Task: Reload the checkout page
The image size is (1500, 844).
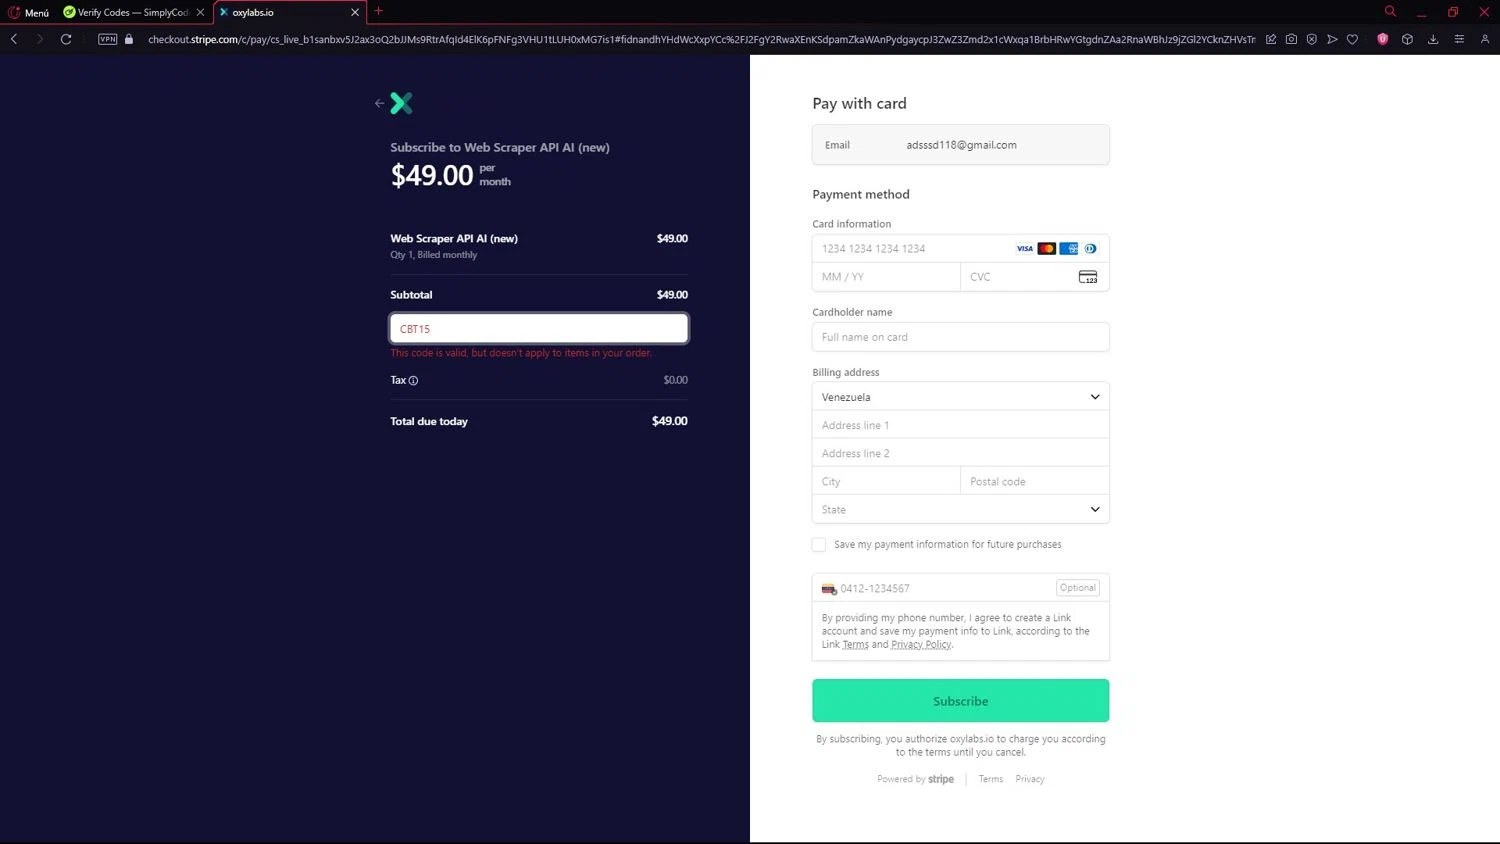Action: click(66, 39)
